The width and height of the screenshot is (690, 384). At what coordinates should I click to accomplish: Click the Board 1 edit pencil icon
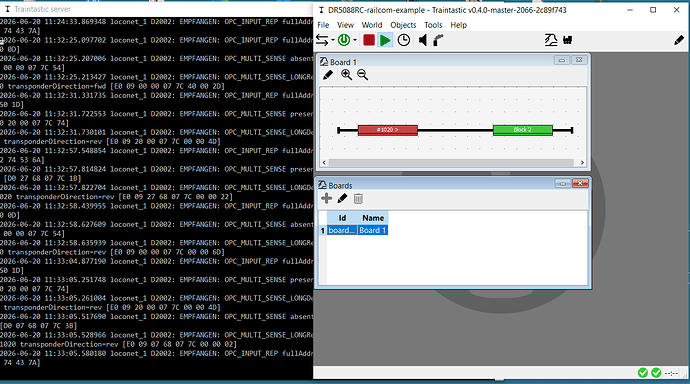point(327,75)
